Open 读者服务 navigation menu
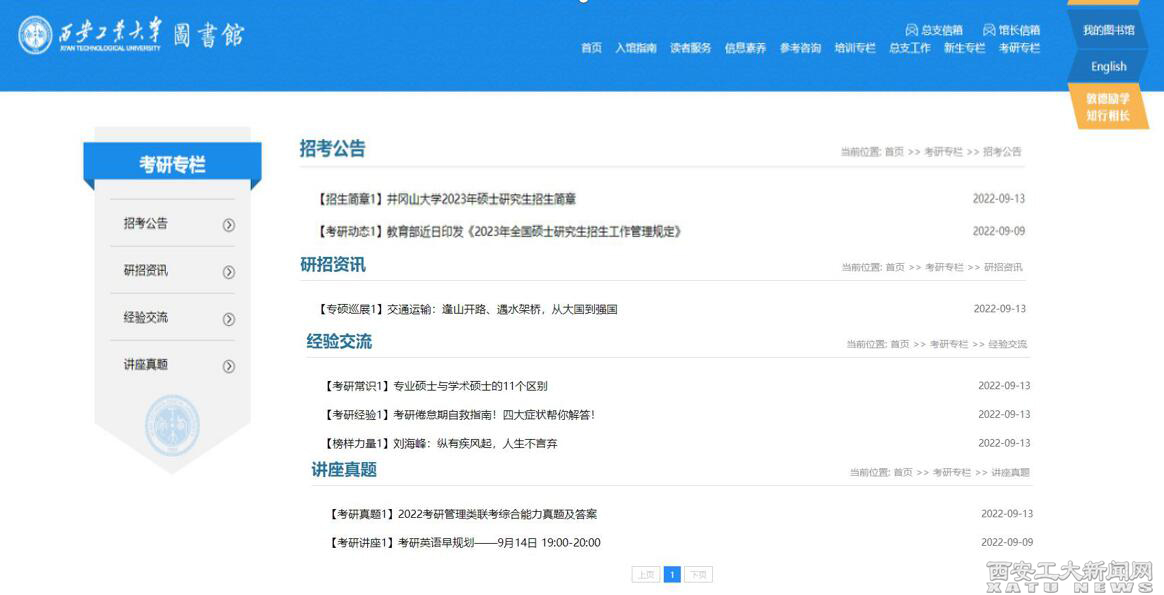The width and height of the screenshot is (1164, 595). point(690,48)
